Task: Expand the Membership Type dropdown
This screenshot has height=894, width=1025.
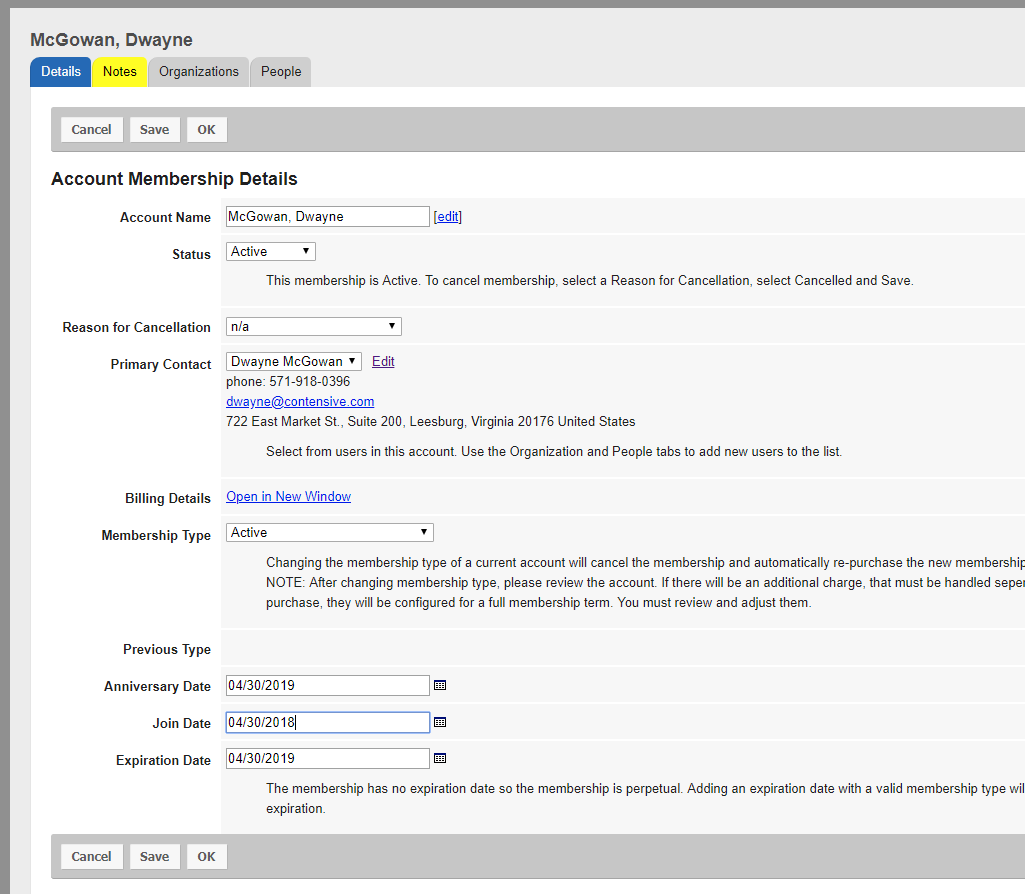Action: pyautogui.click(x=329, y=533)
